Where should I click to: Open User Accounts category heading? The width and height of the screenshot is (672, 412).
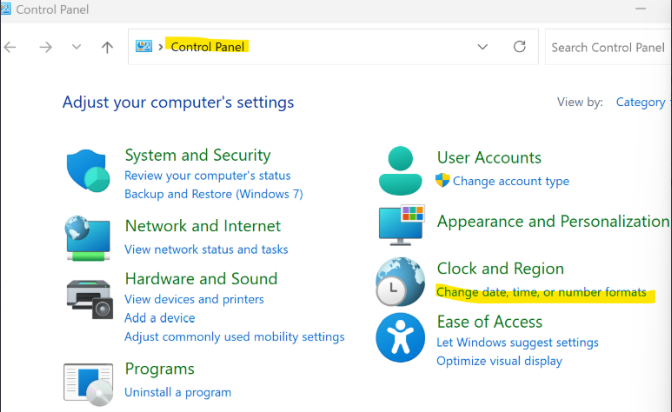pyautogui.click(x=489, y=157)
